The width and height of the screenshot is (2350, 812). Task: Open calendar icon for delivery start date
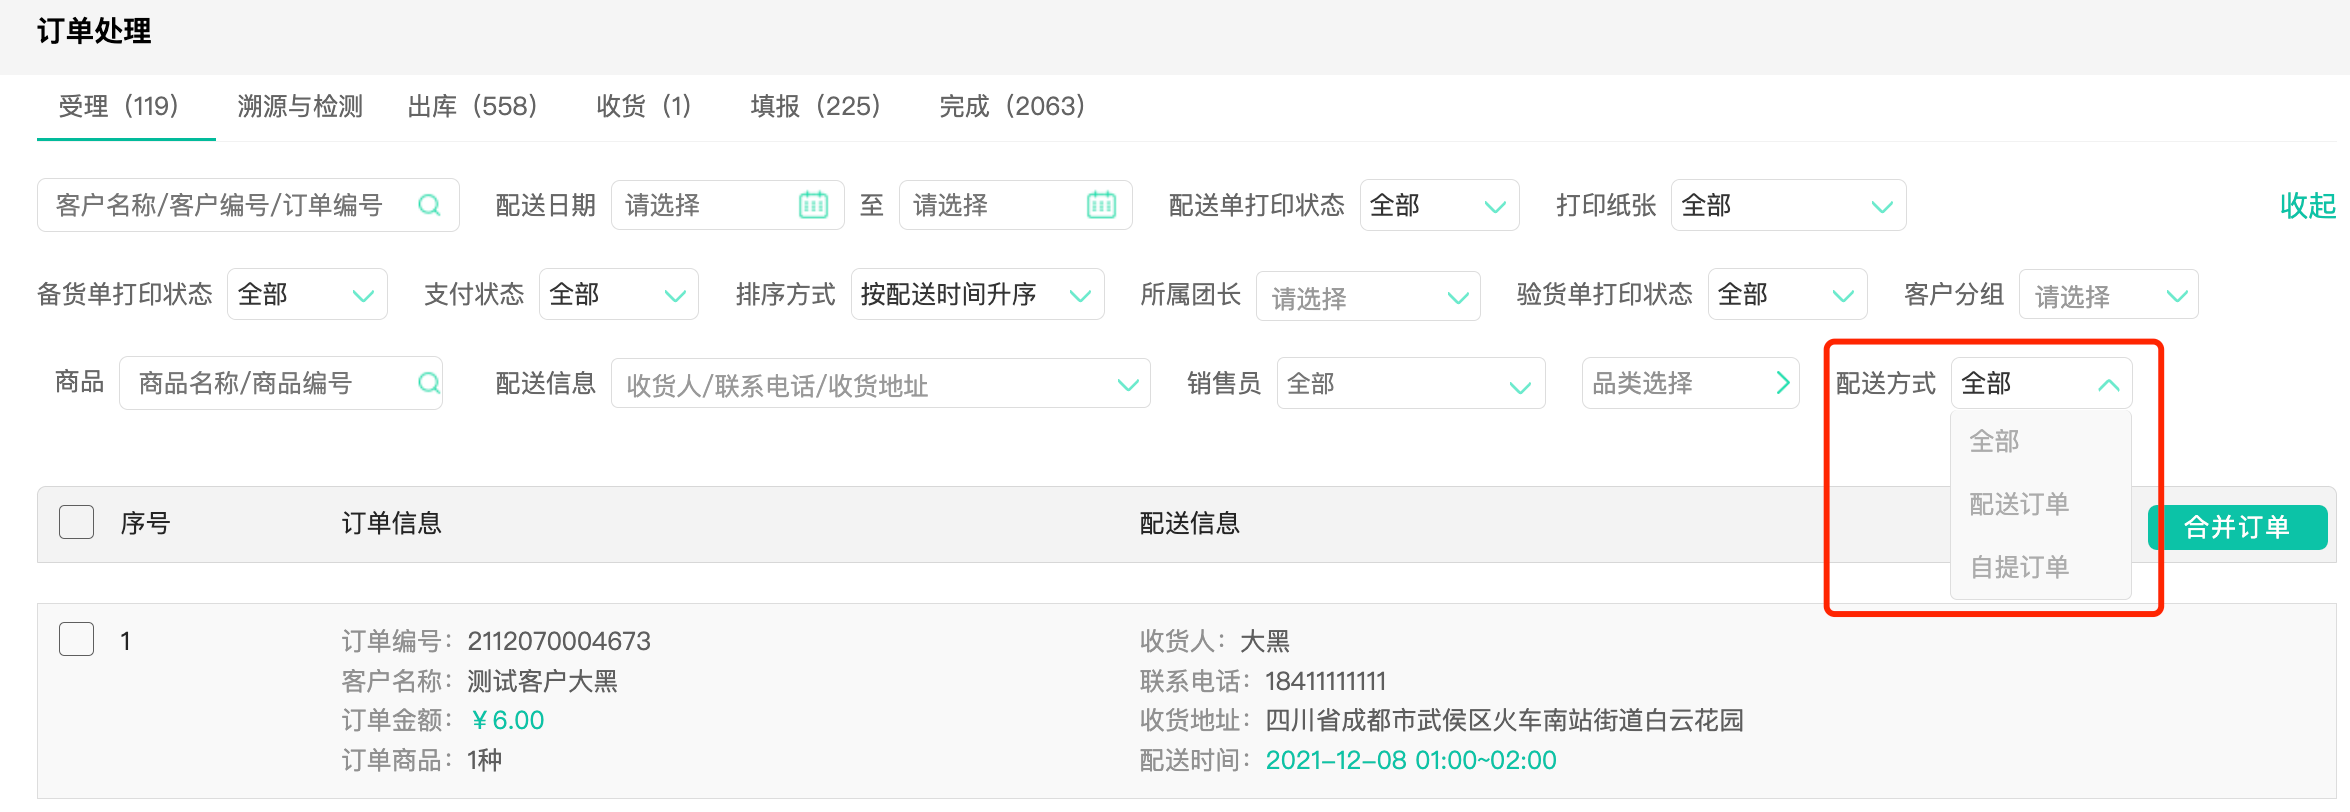coord(813,205)
